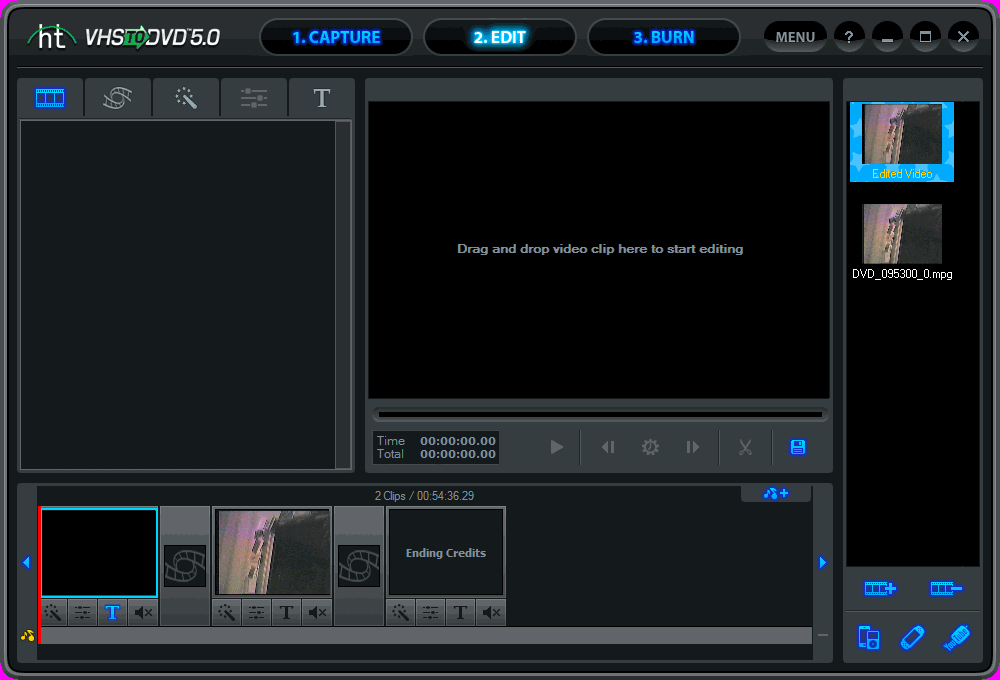Select the Edited Video thumbnail
This screenshot has height=680, width=1000.
pyautogui.click(x=902, y=142)
